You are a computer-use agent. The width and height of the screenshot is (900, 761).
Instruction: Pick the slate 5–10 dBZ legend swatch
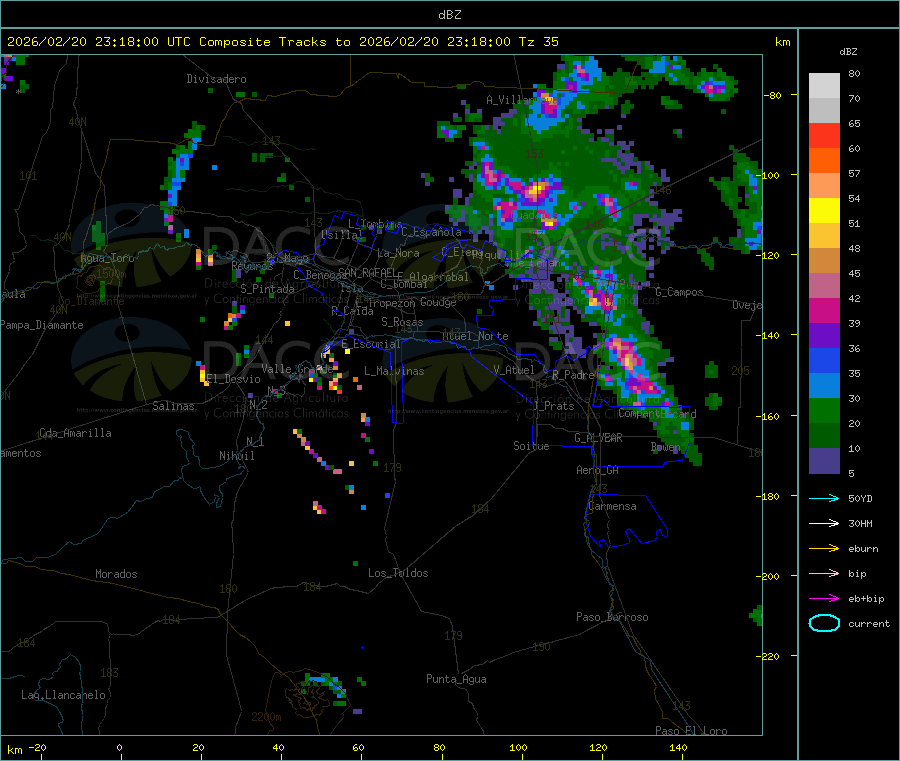click(x=824, y=461)
